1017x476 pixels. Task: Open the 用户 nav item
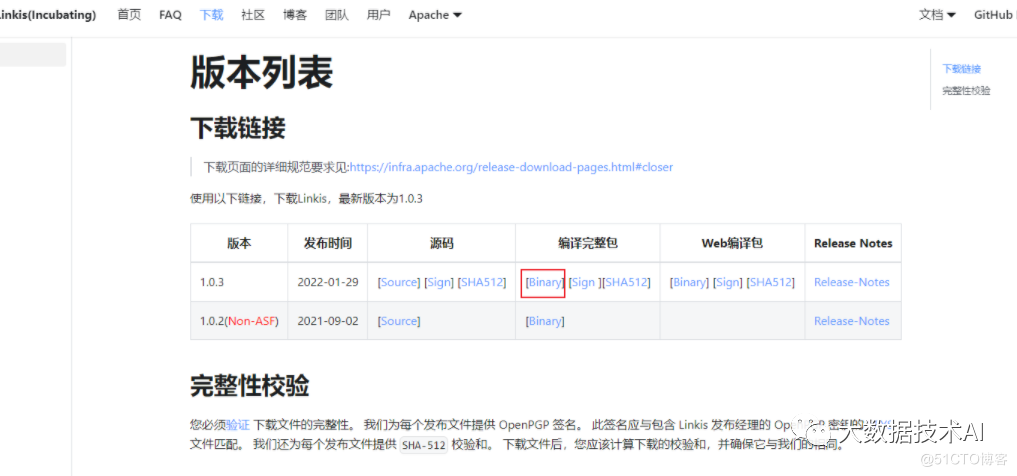point(378,15)
